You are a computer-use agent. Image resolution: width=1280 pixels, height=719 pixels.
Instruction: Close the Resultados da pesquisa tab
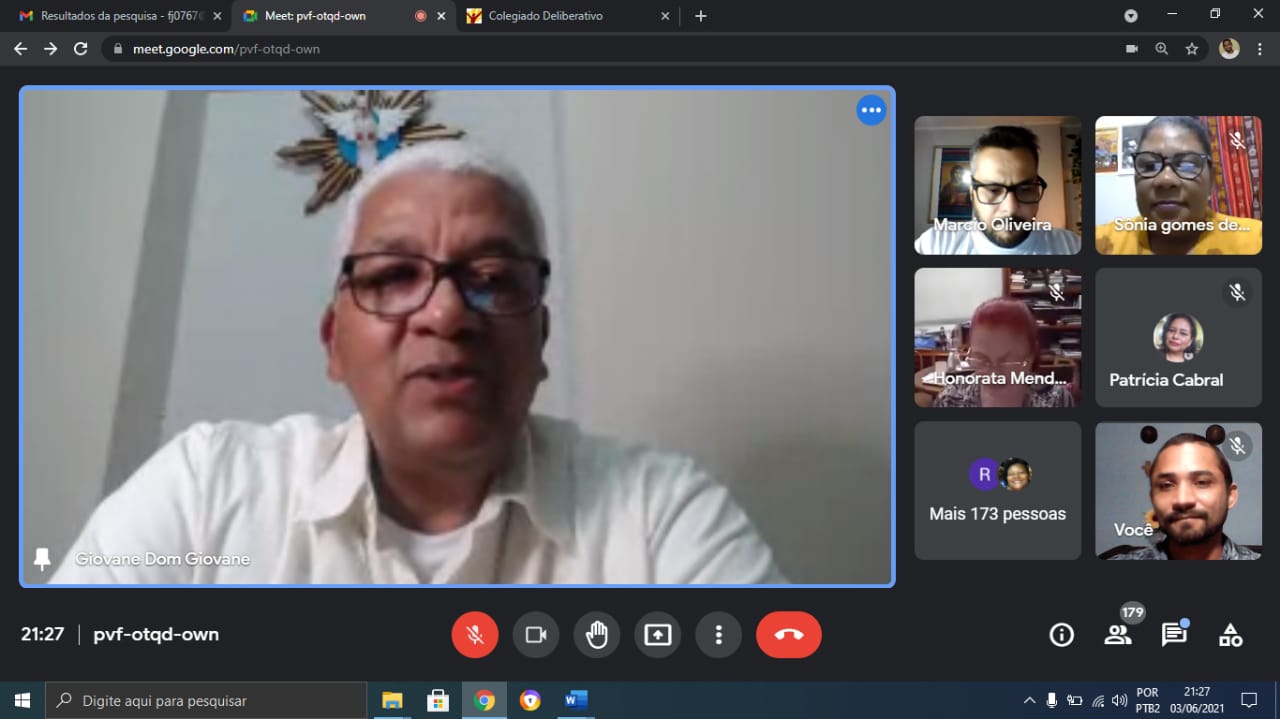217,16
